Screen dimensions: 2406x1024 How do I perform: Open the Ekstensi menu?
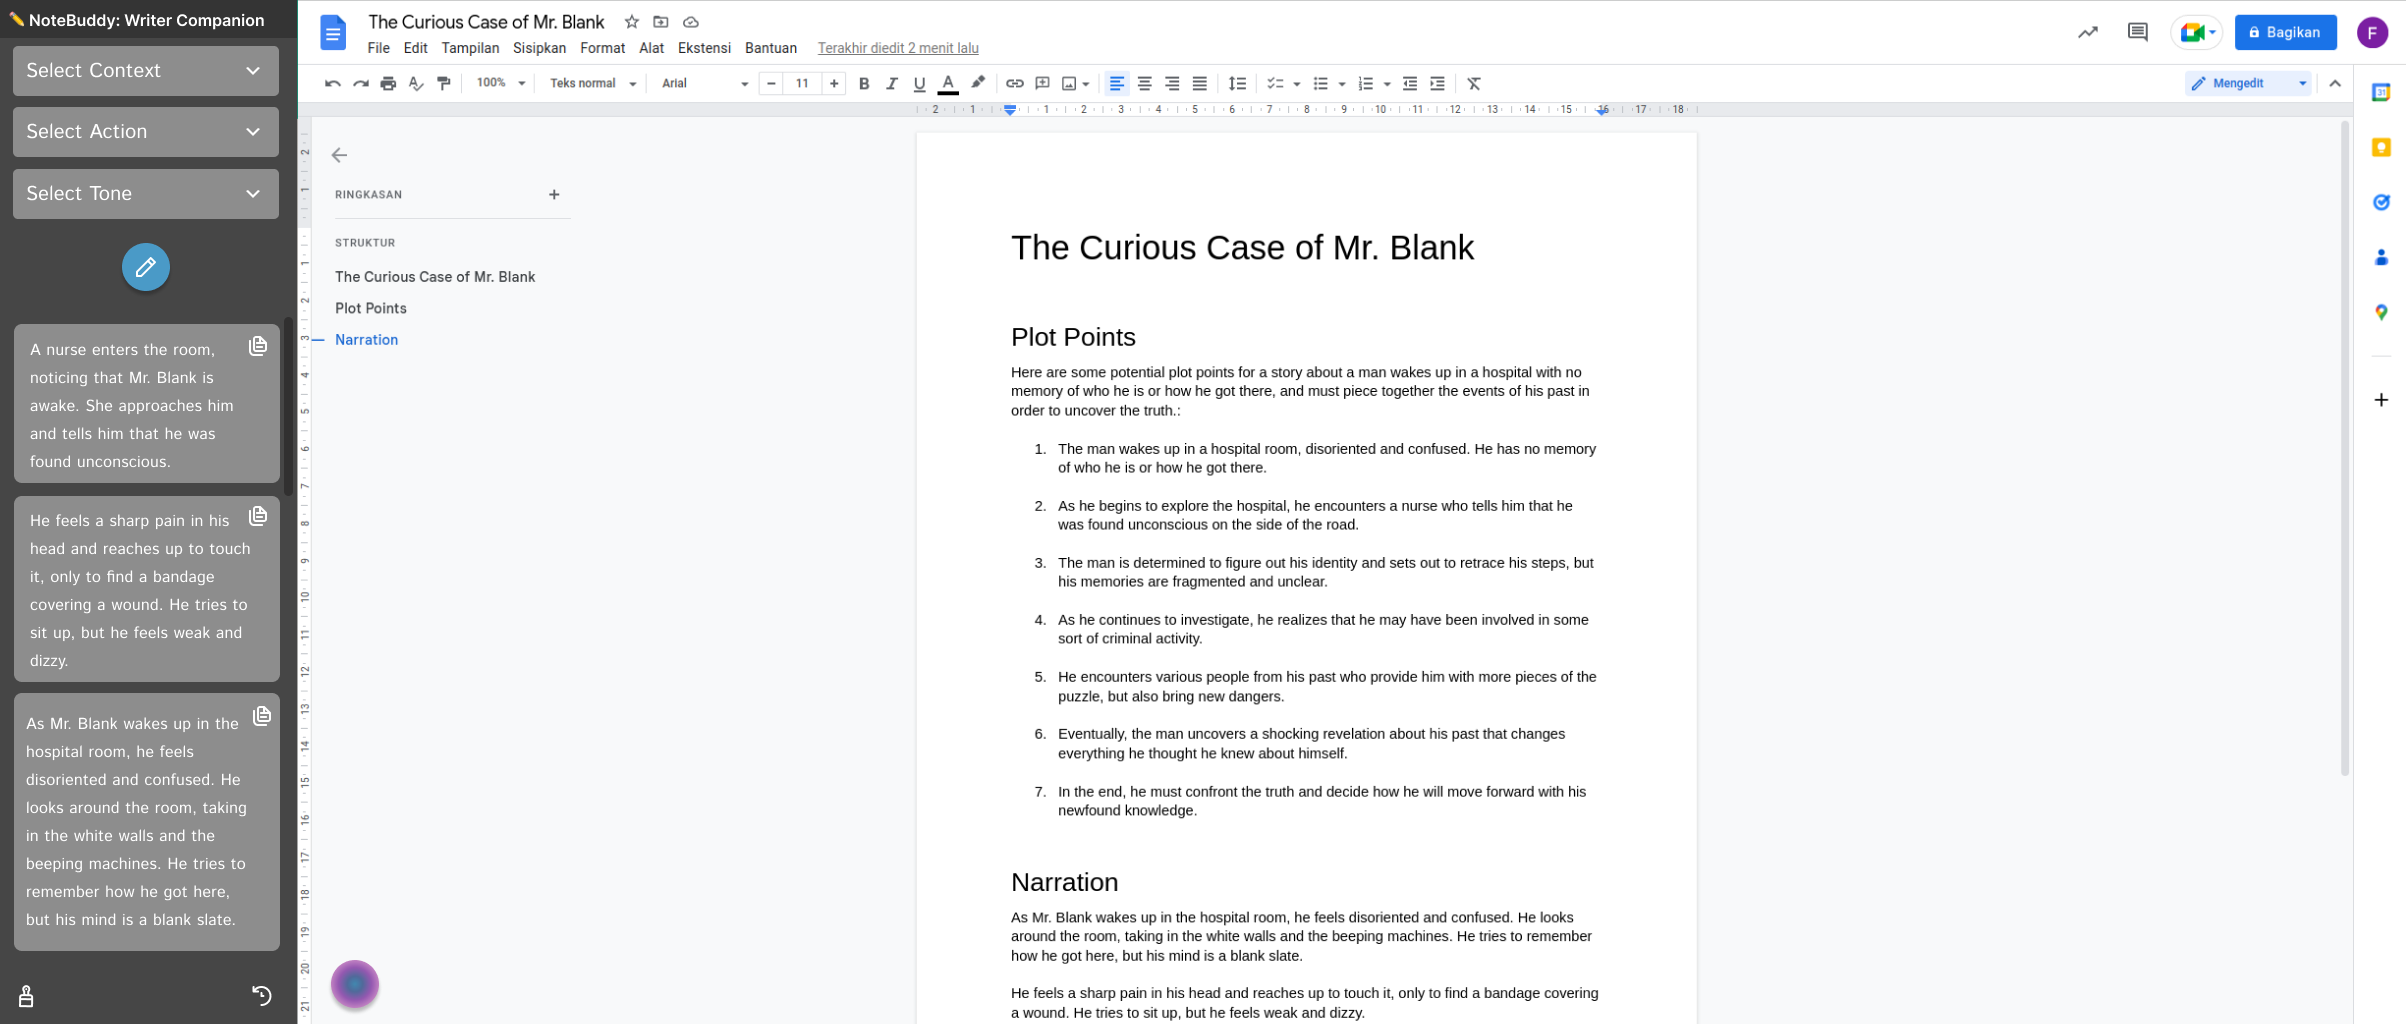point(703,48)
